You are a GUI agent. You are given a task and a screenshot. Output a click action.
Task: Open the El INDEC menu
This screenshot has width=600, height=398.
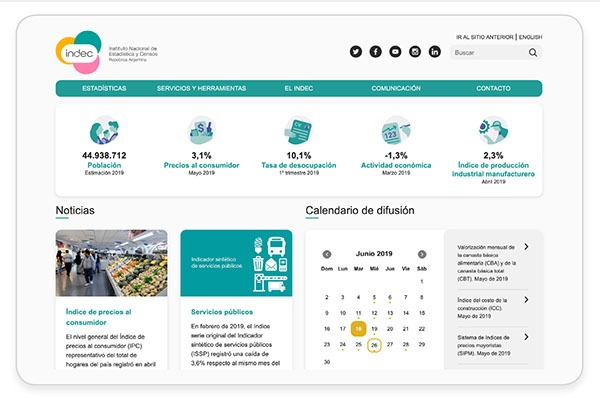point(299,88)
